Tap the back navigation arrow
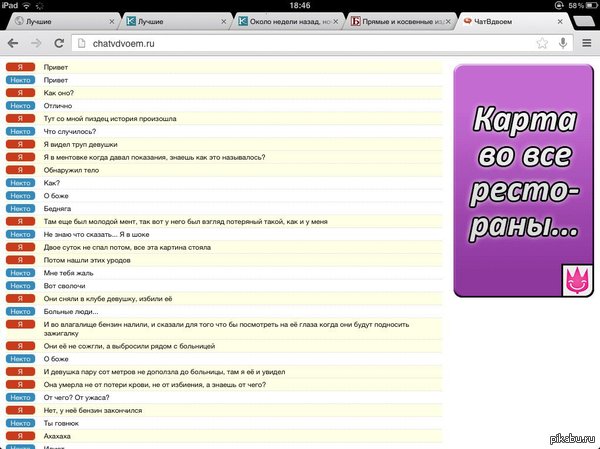Image resolution: width=600 pixels, height=449 pixels. [x=13, y=43]
